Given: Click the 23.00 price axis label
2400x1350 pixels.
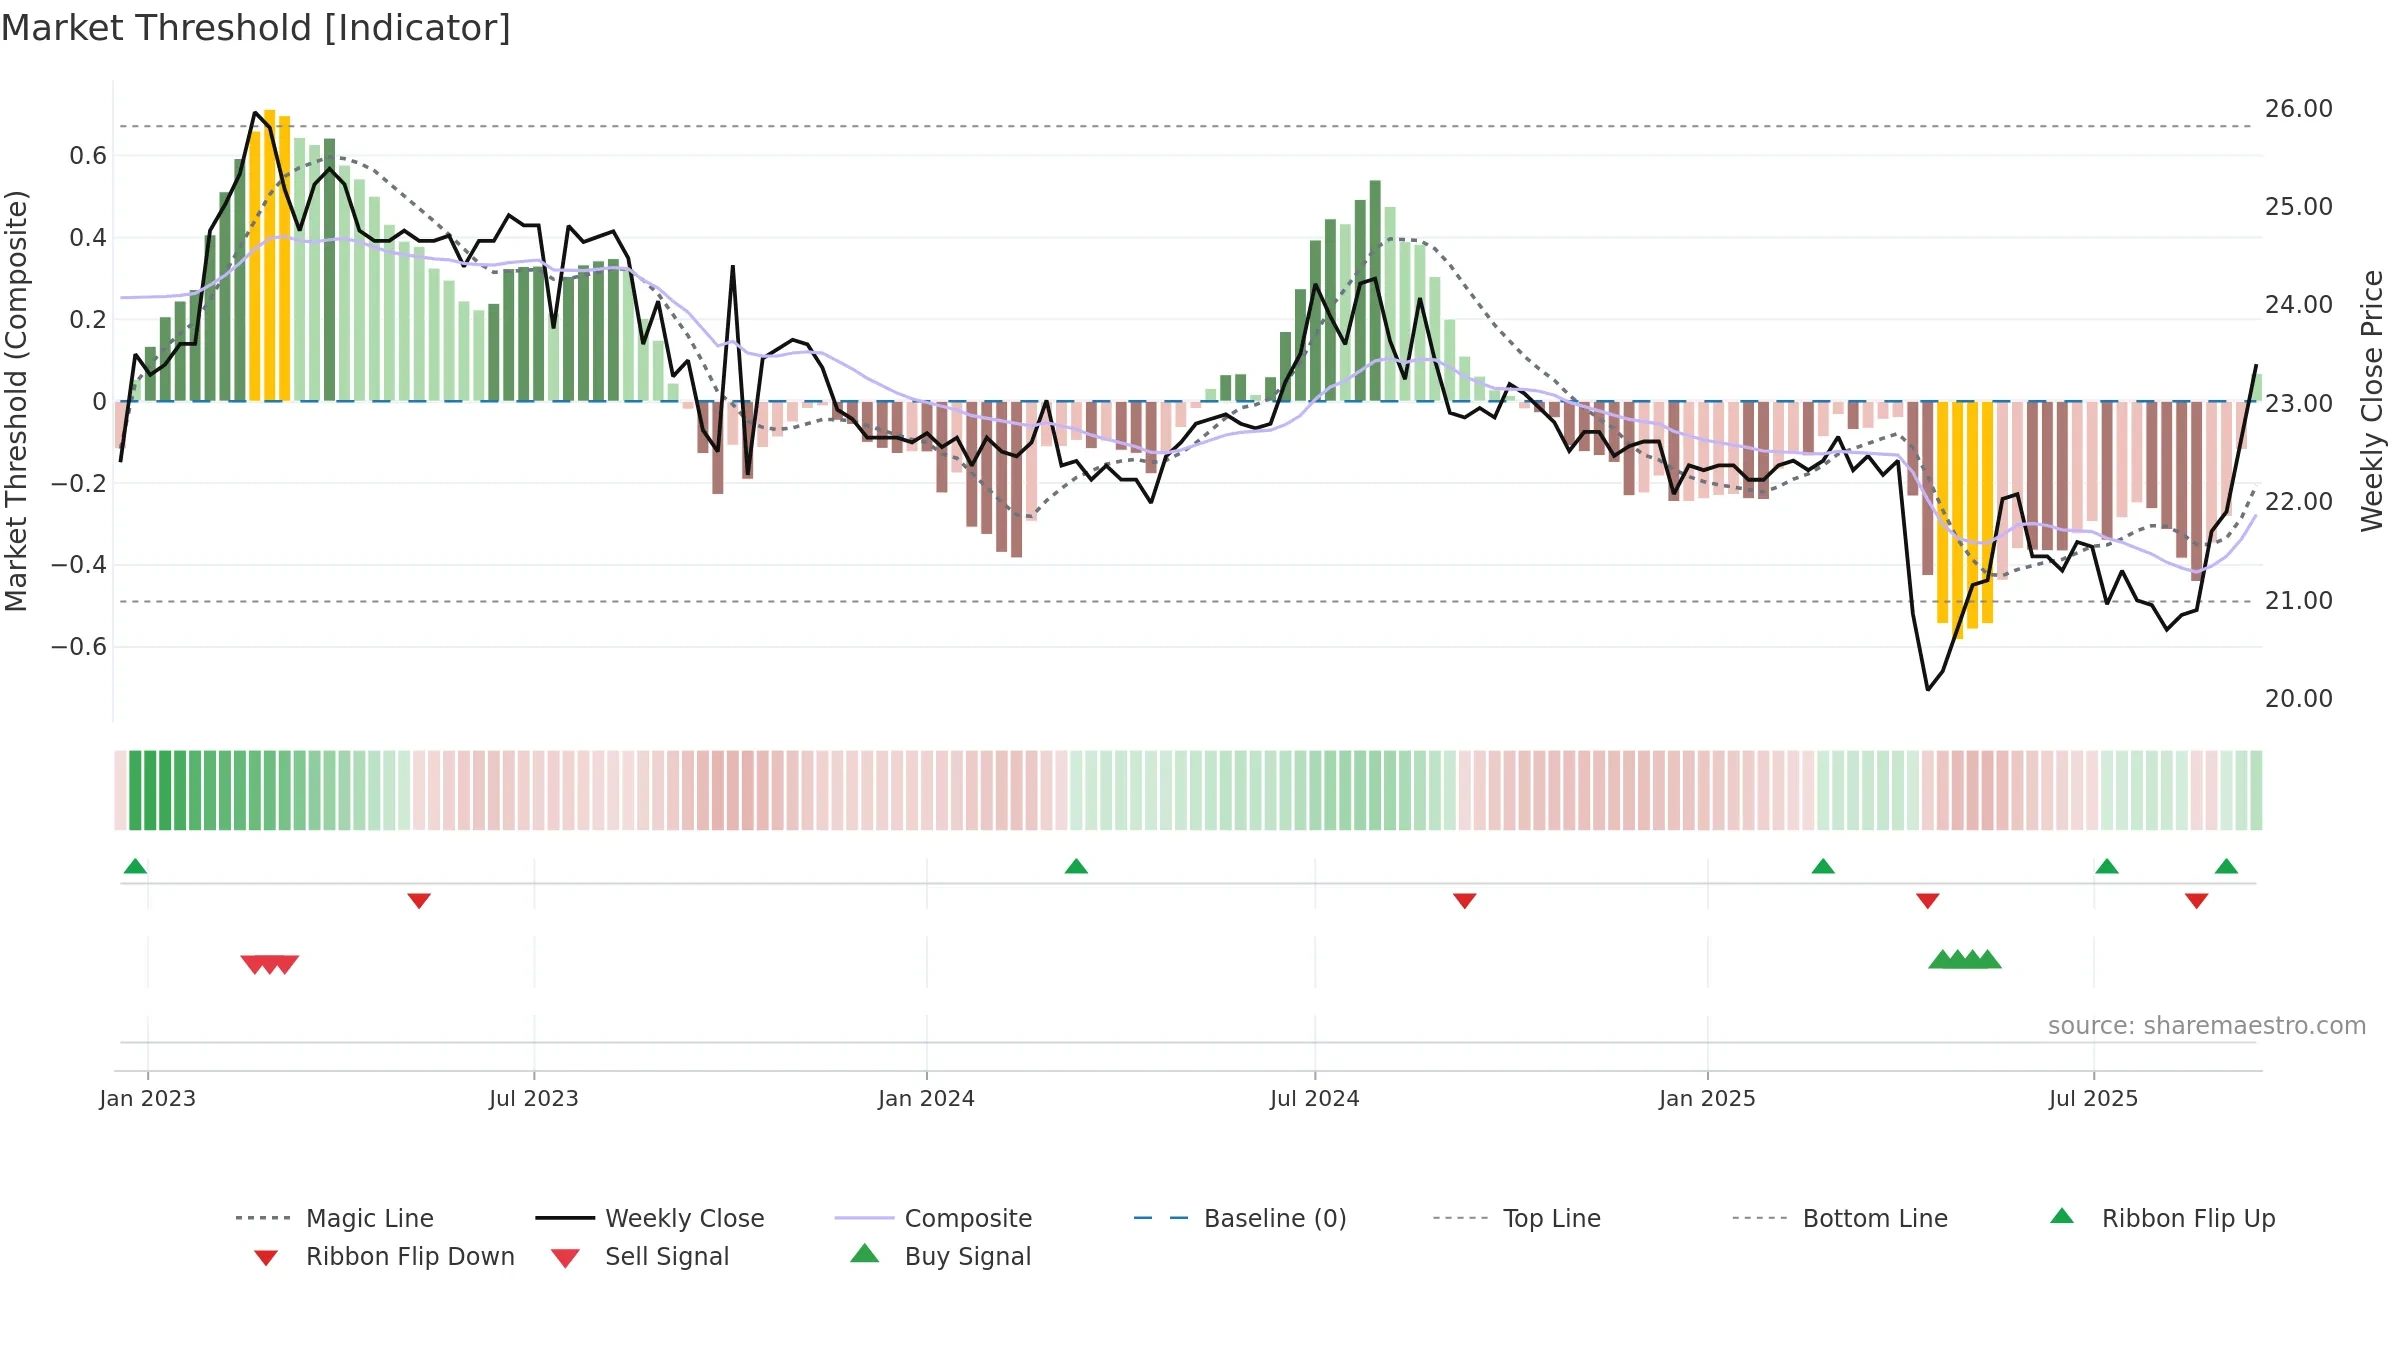Looking at the screenshot, I should click(x=2299, y=403).
